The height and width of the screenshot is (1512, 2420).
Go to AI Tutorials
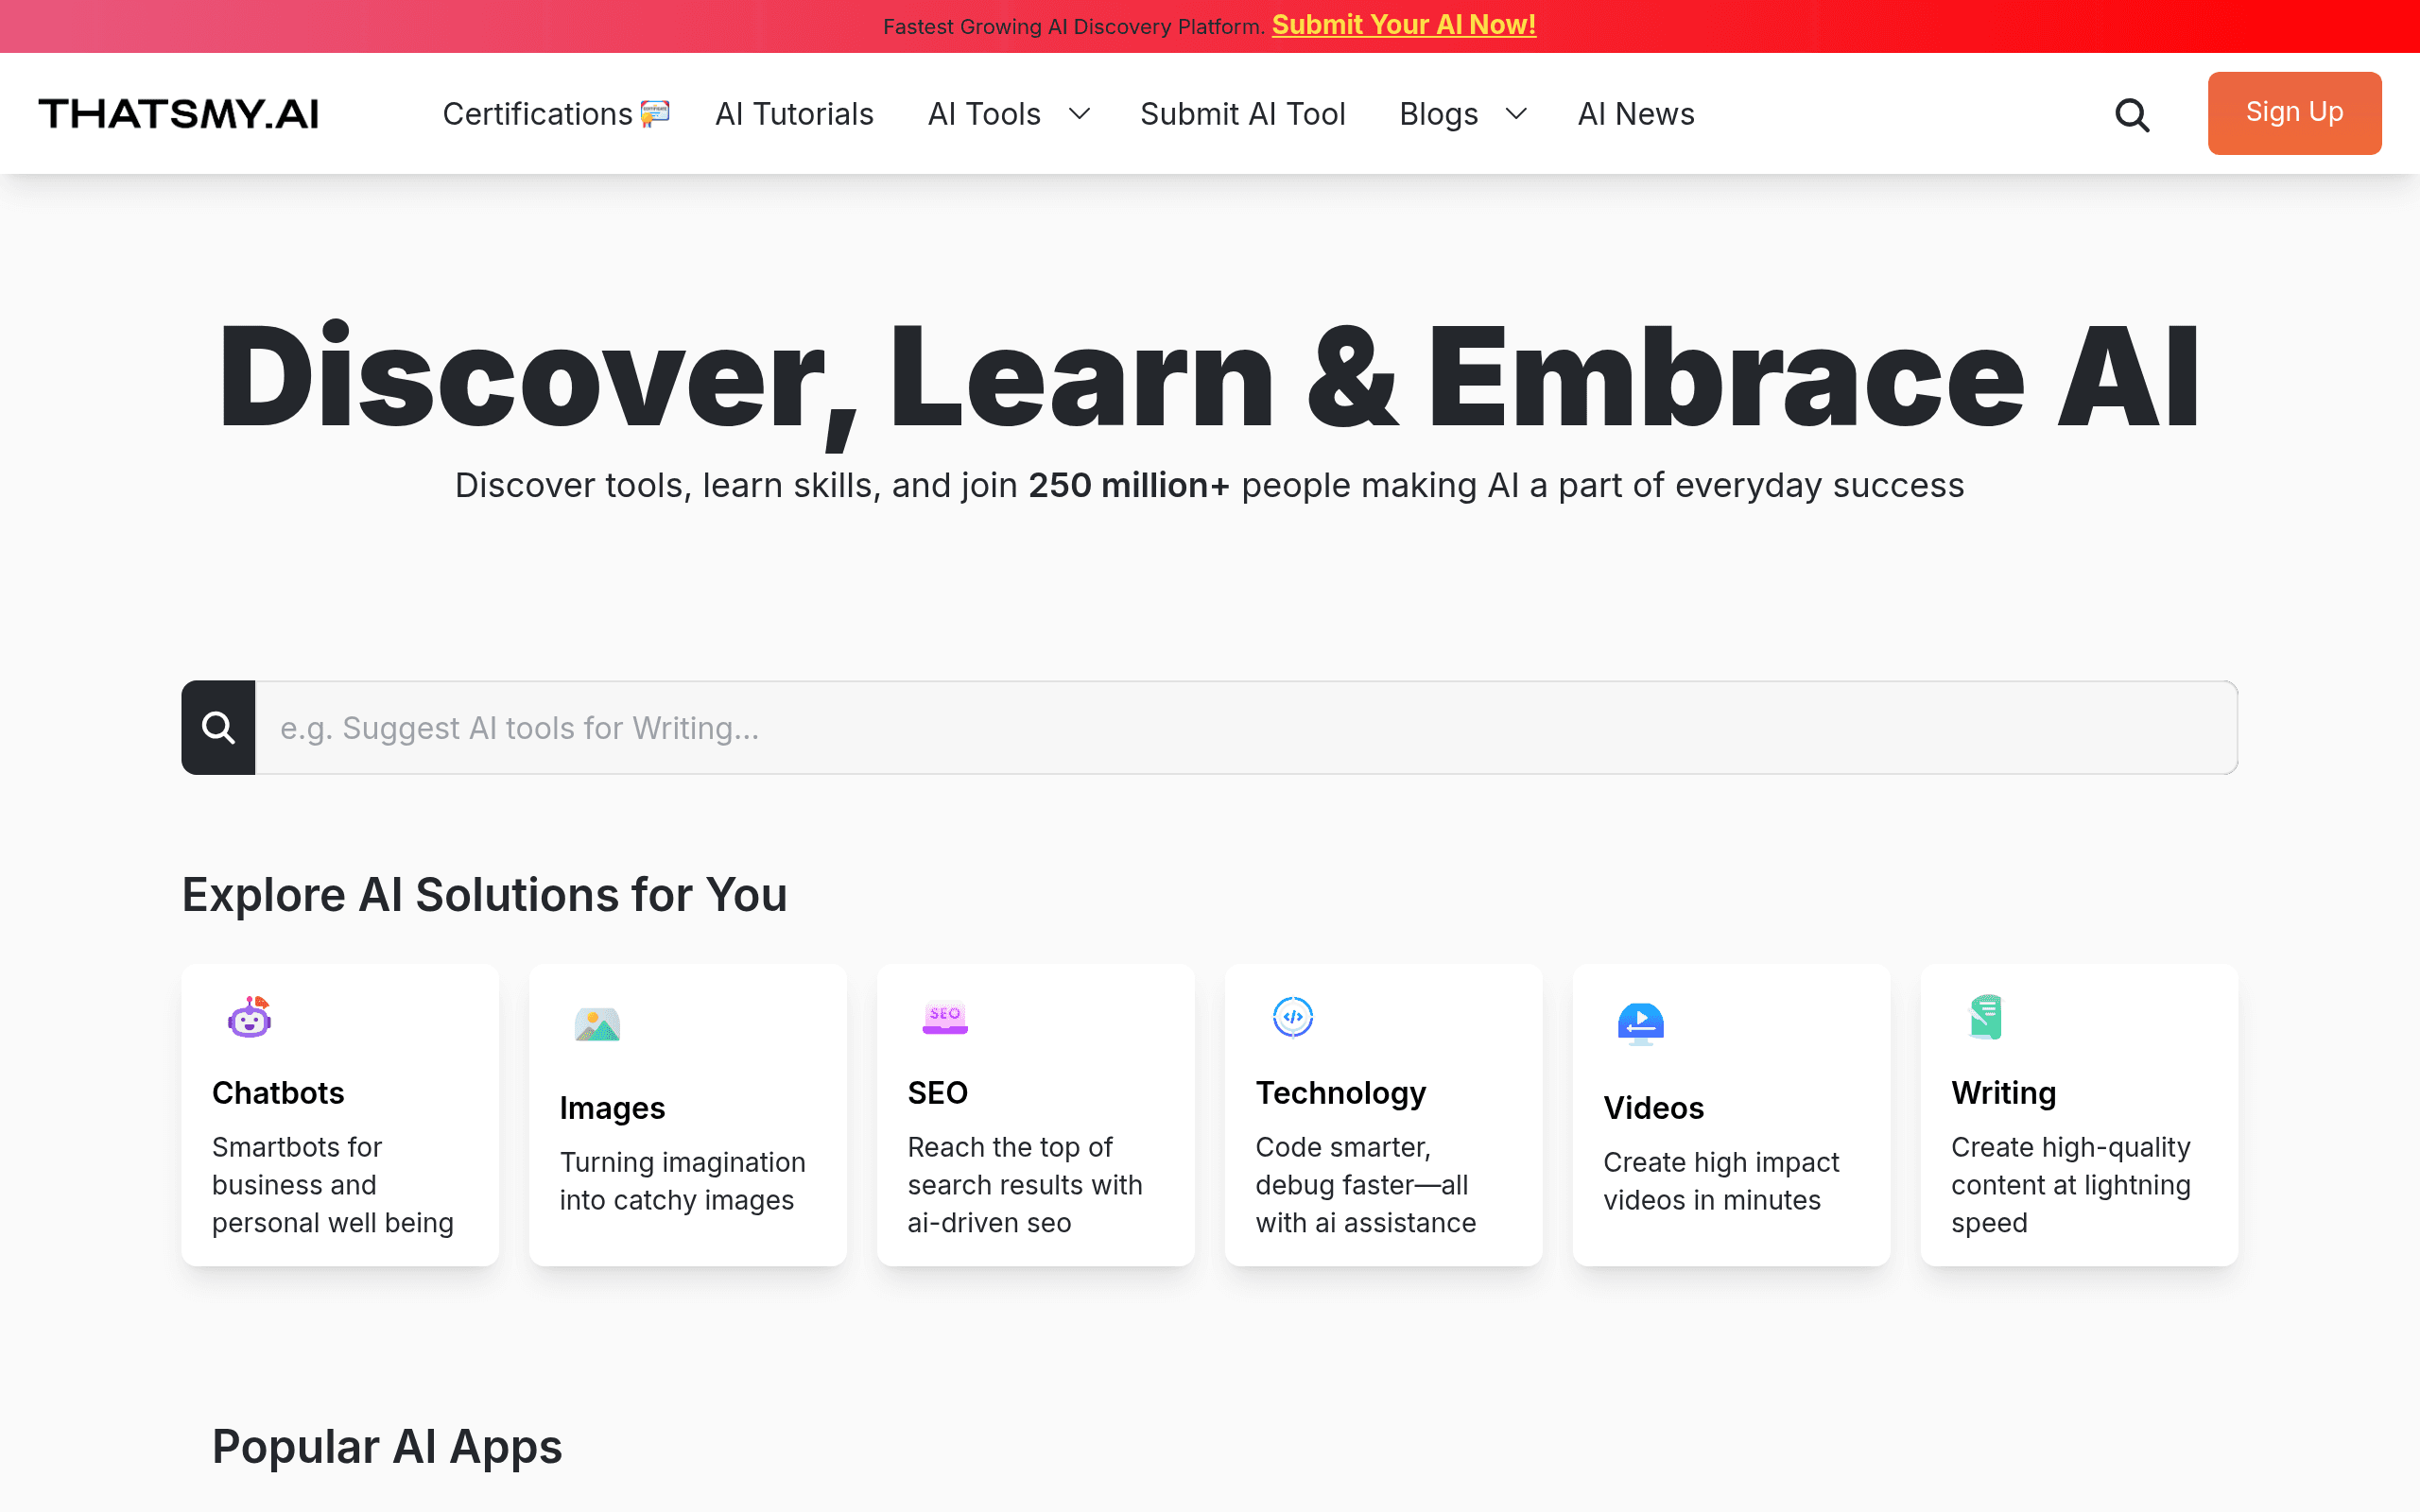coord(794,114)
